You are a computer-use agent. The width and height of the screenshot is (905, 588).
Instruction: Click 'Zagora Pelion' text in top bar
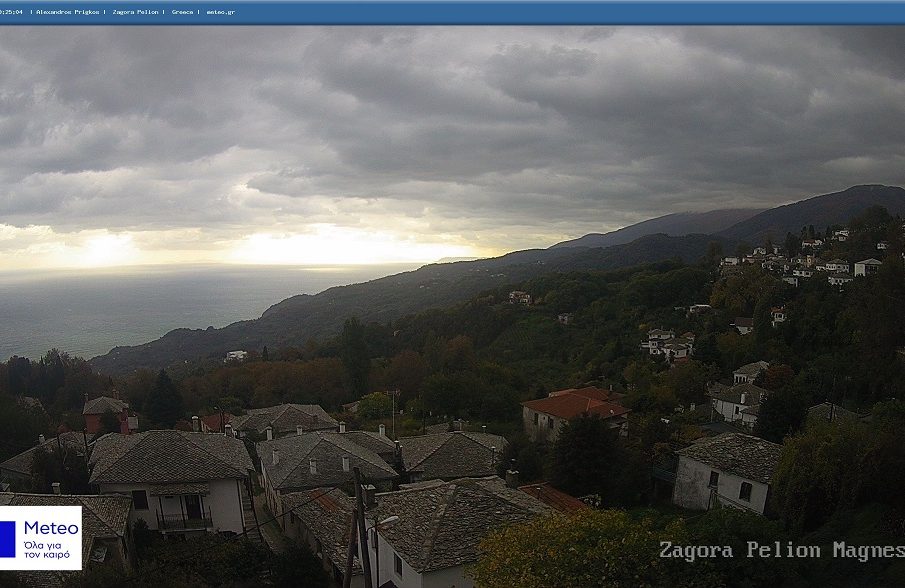tap(135, 12)
